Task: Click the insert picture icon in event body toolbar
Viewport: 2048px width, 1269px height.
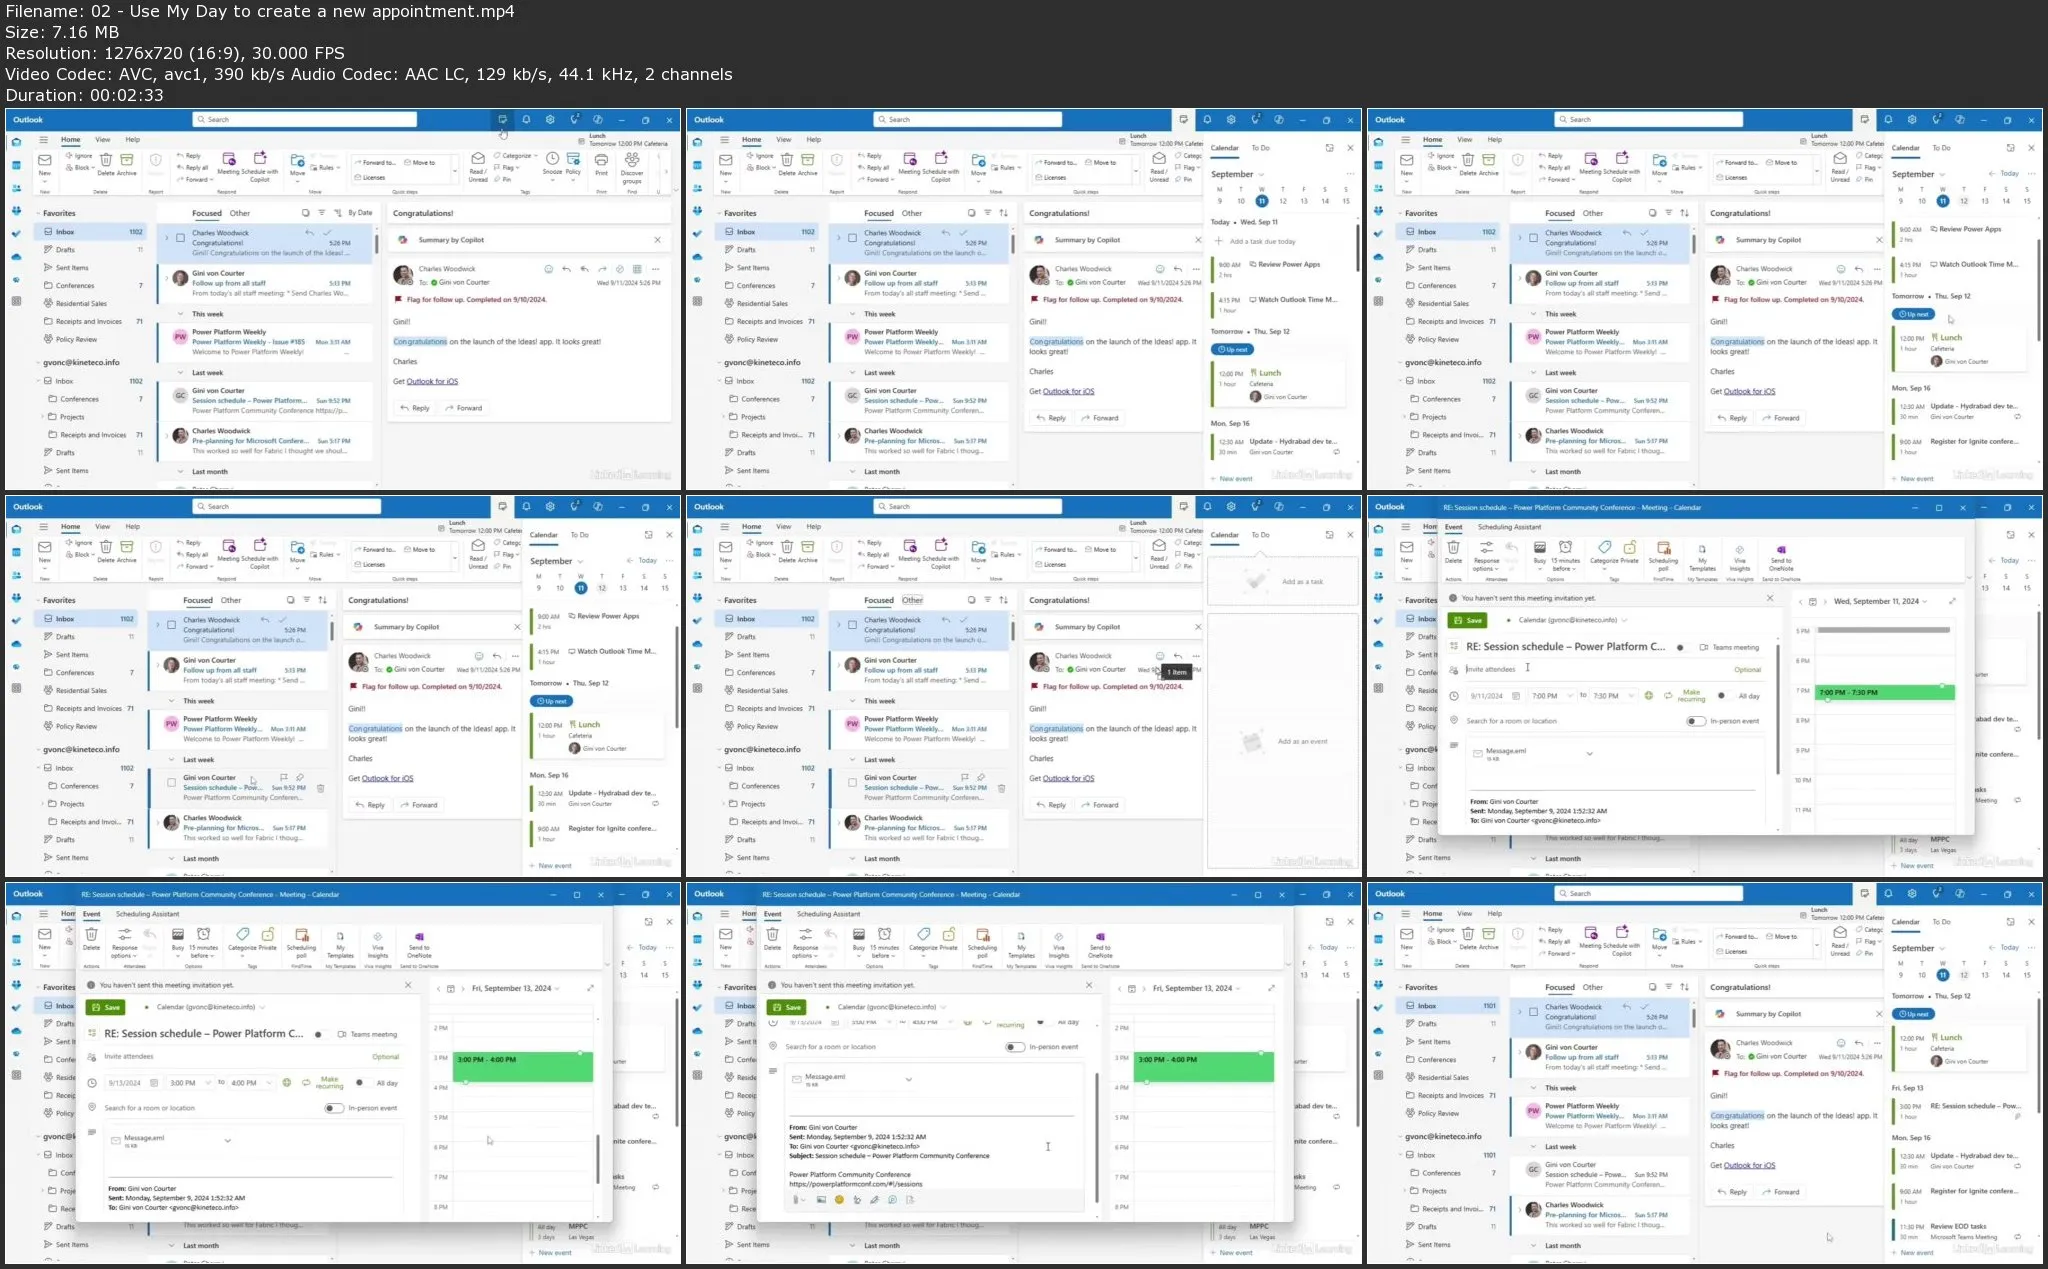Action: 821,1199
